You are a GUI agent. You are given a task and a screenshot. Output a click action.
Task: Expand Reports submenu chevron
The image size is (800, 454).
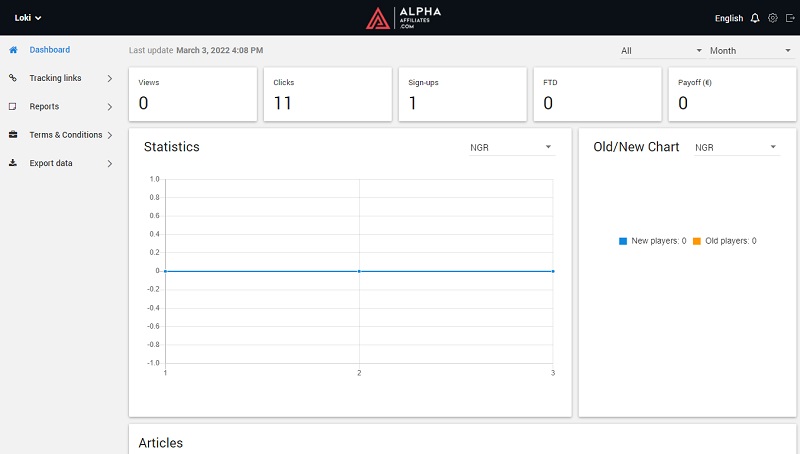click(110, 107)
